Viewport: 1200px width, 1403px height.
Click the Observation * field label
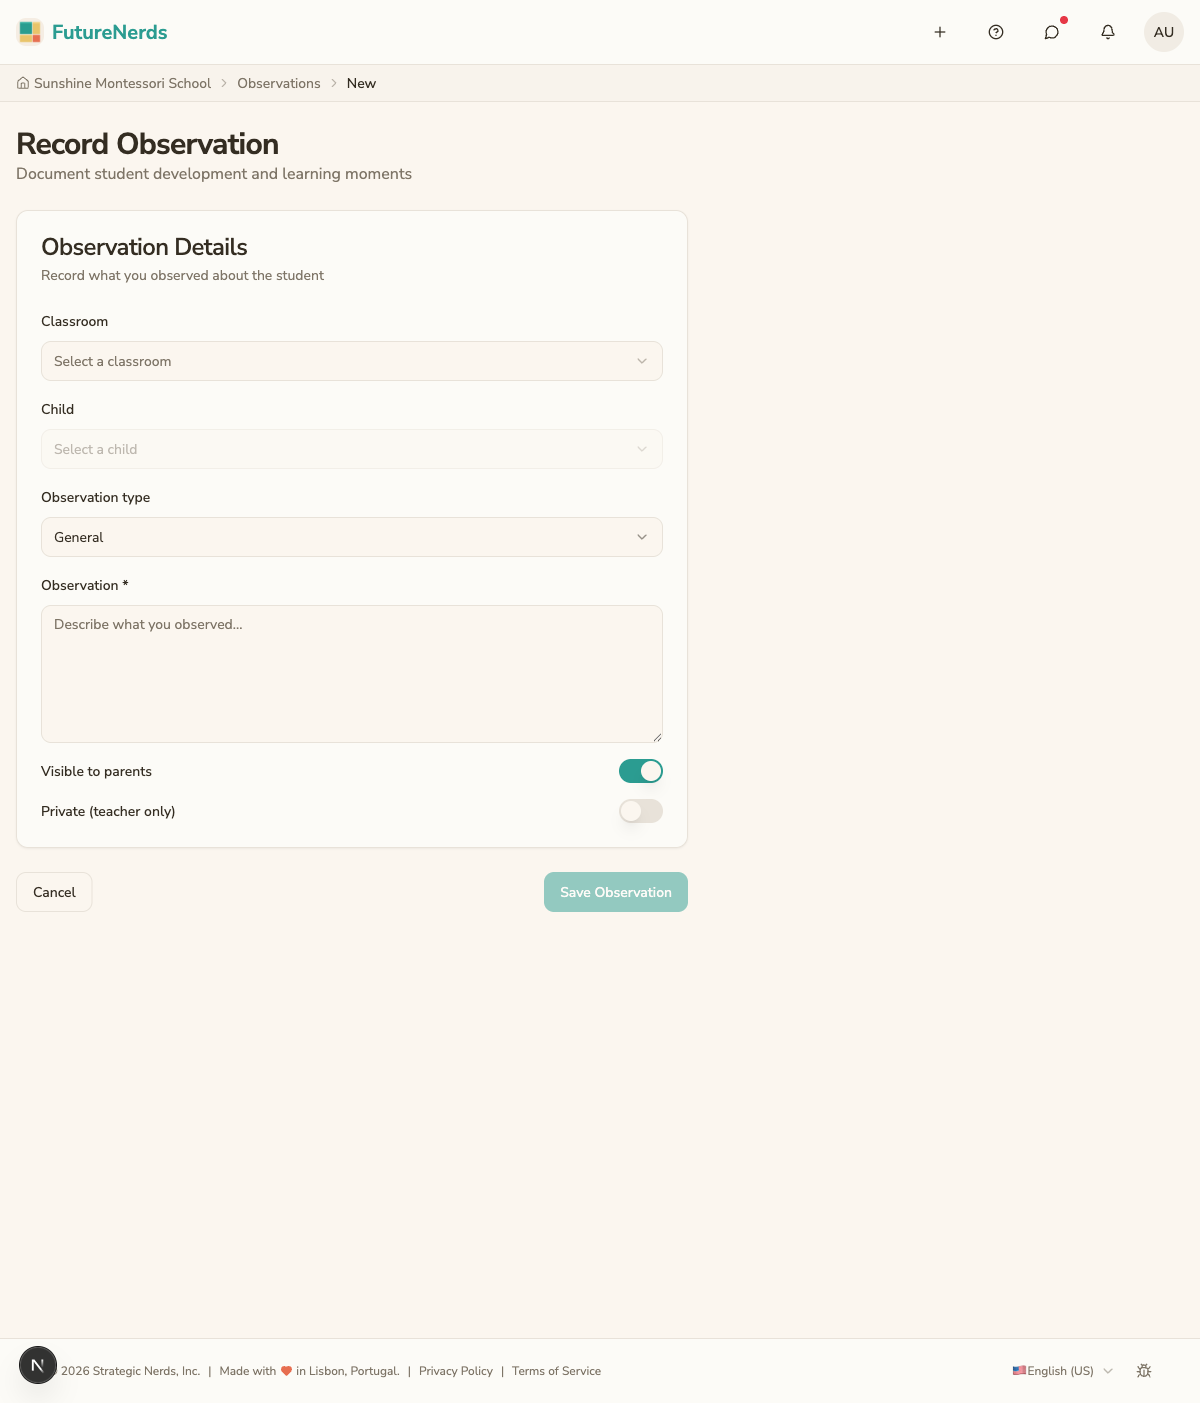[x=85, y=585]
